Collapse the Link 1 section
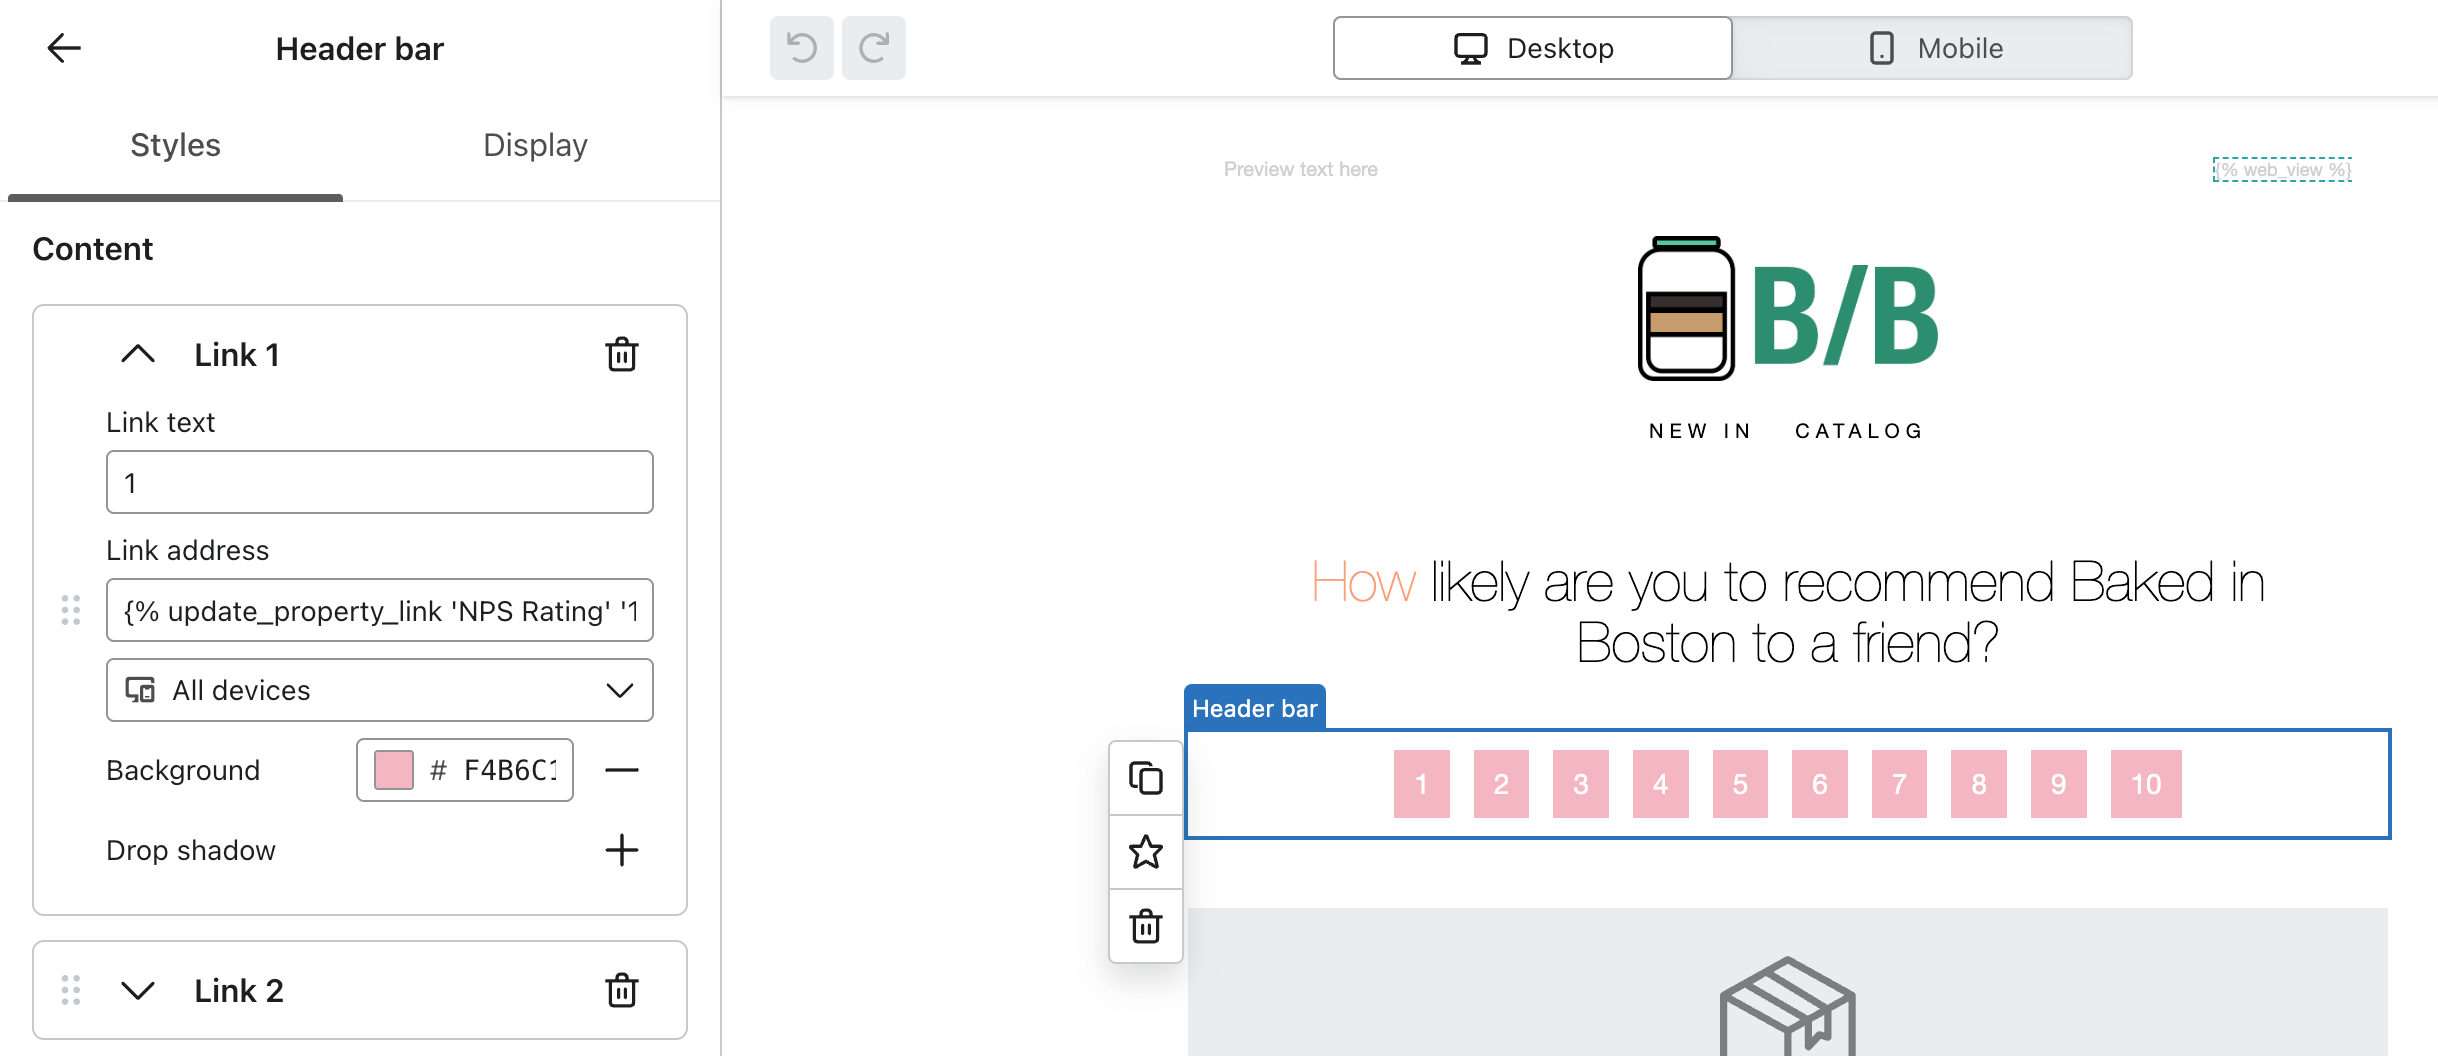The width and height of the screenshot is (2438, 1056). tap(138, 354)
